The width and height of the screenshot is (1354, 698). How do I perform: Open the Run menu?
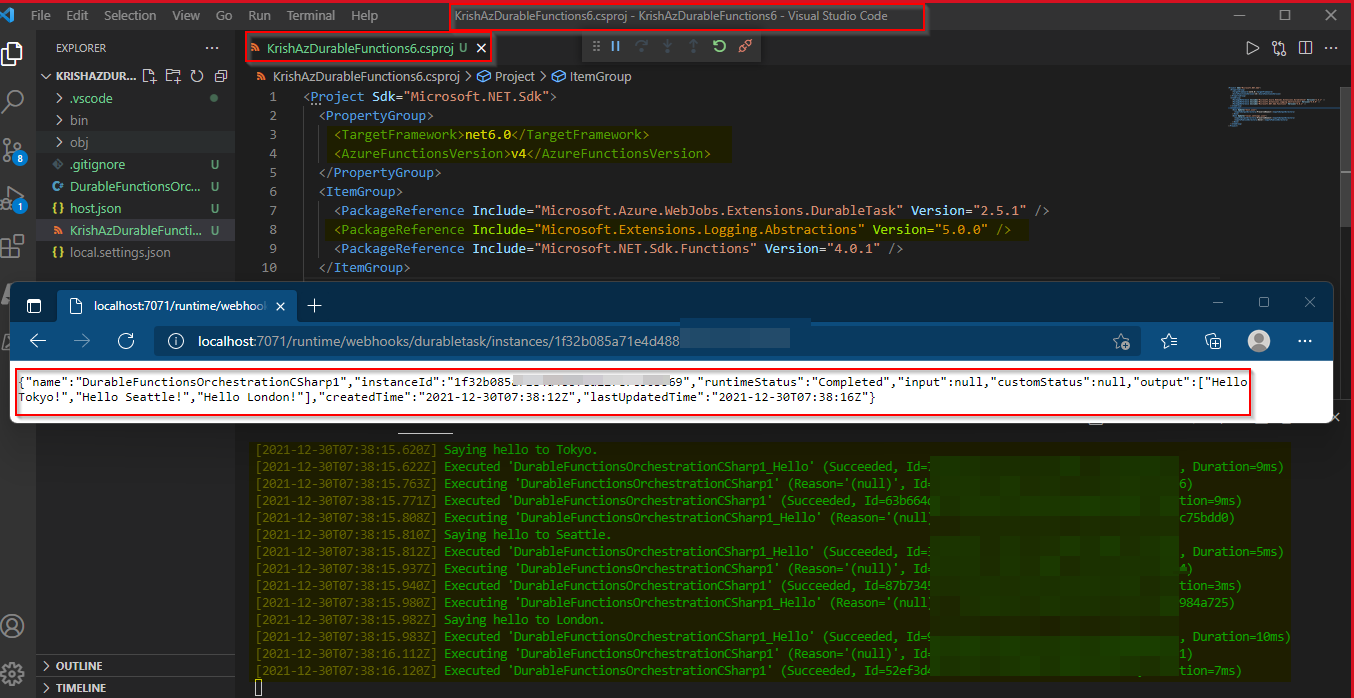260,16
